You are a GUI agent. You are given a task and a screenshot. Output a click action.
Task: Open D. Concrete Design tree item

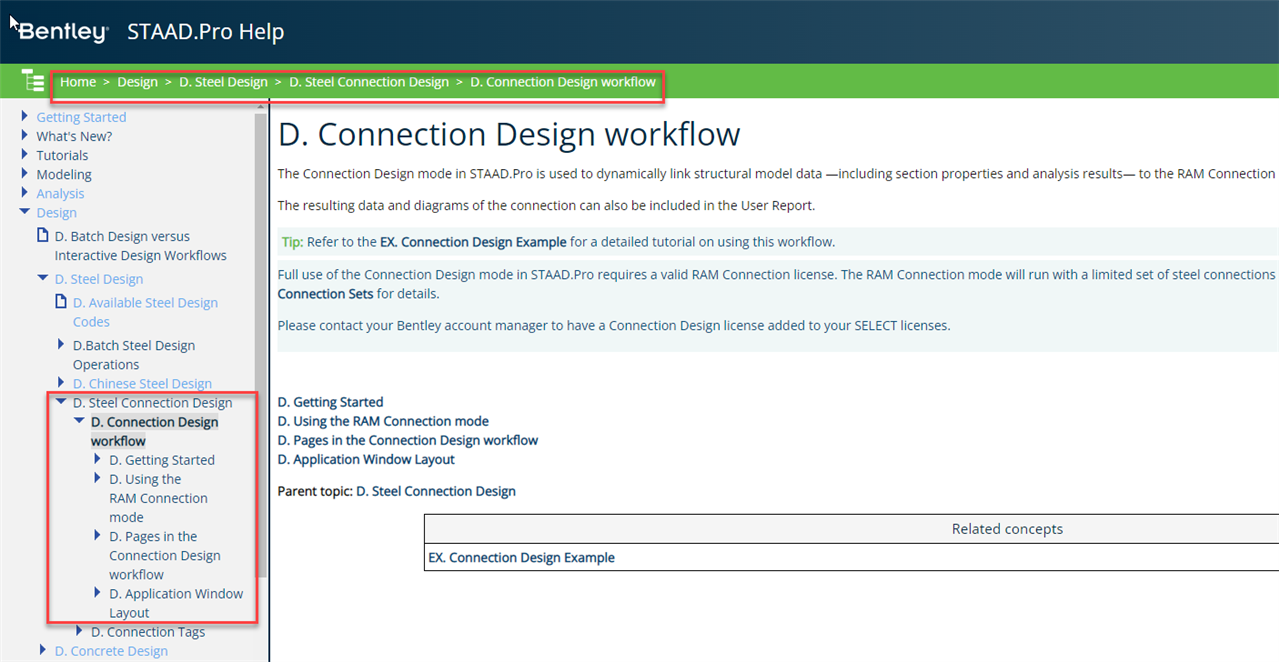(x=111, y=650)
